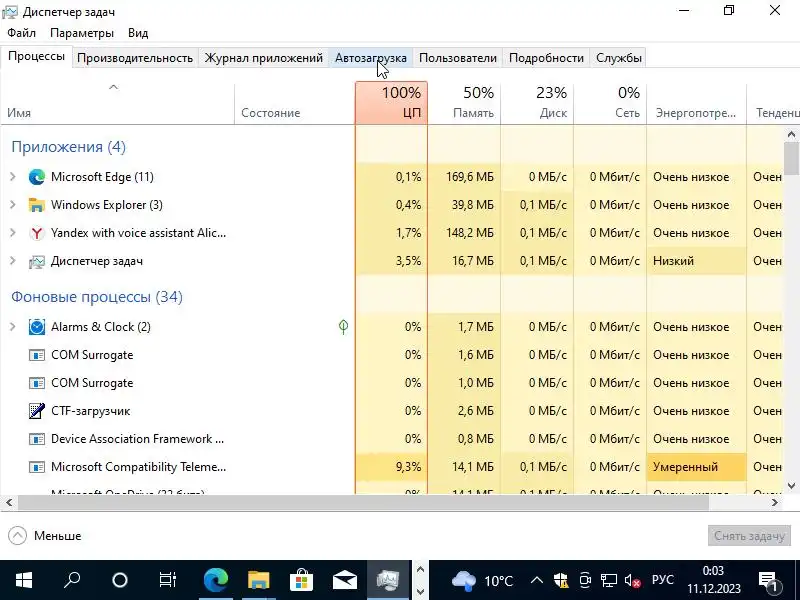Screen dimensions: 800x600
Task: Sort by the Память column header
Action: coord(464,103)
